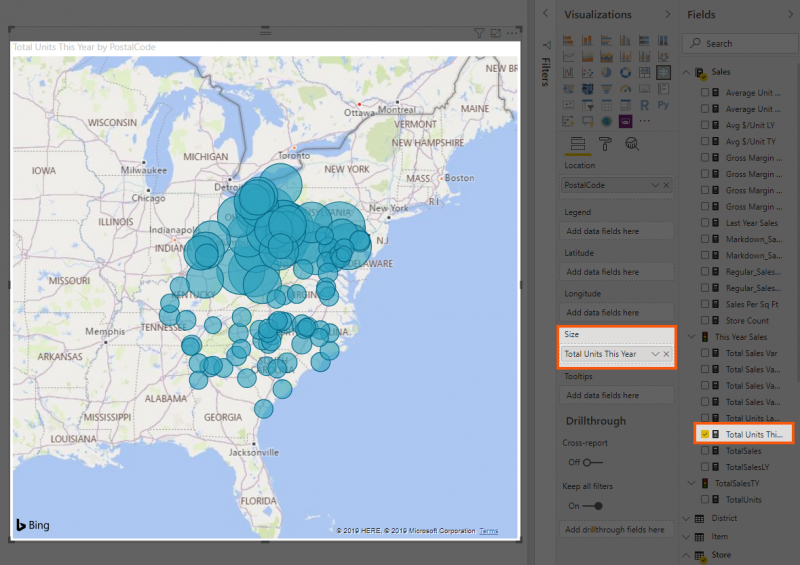Open the map Terms link
Image resolution: width=800 pixels, height=565 pixels.
click(488, 531)
